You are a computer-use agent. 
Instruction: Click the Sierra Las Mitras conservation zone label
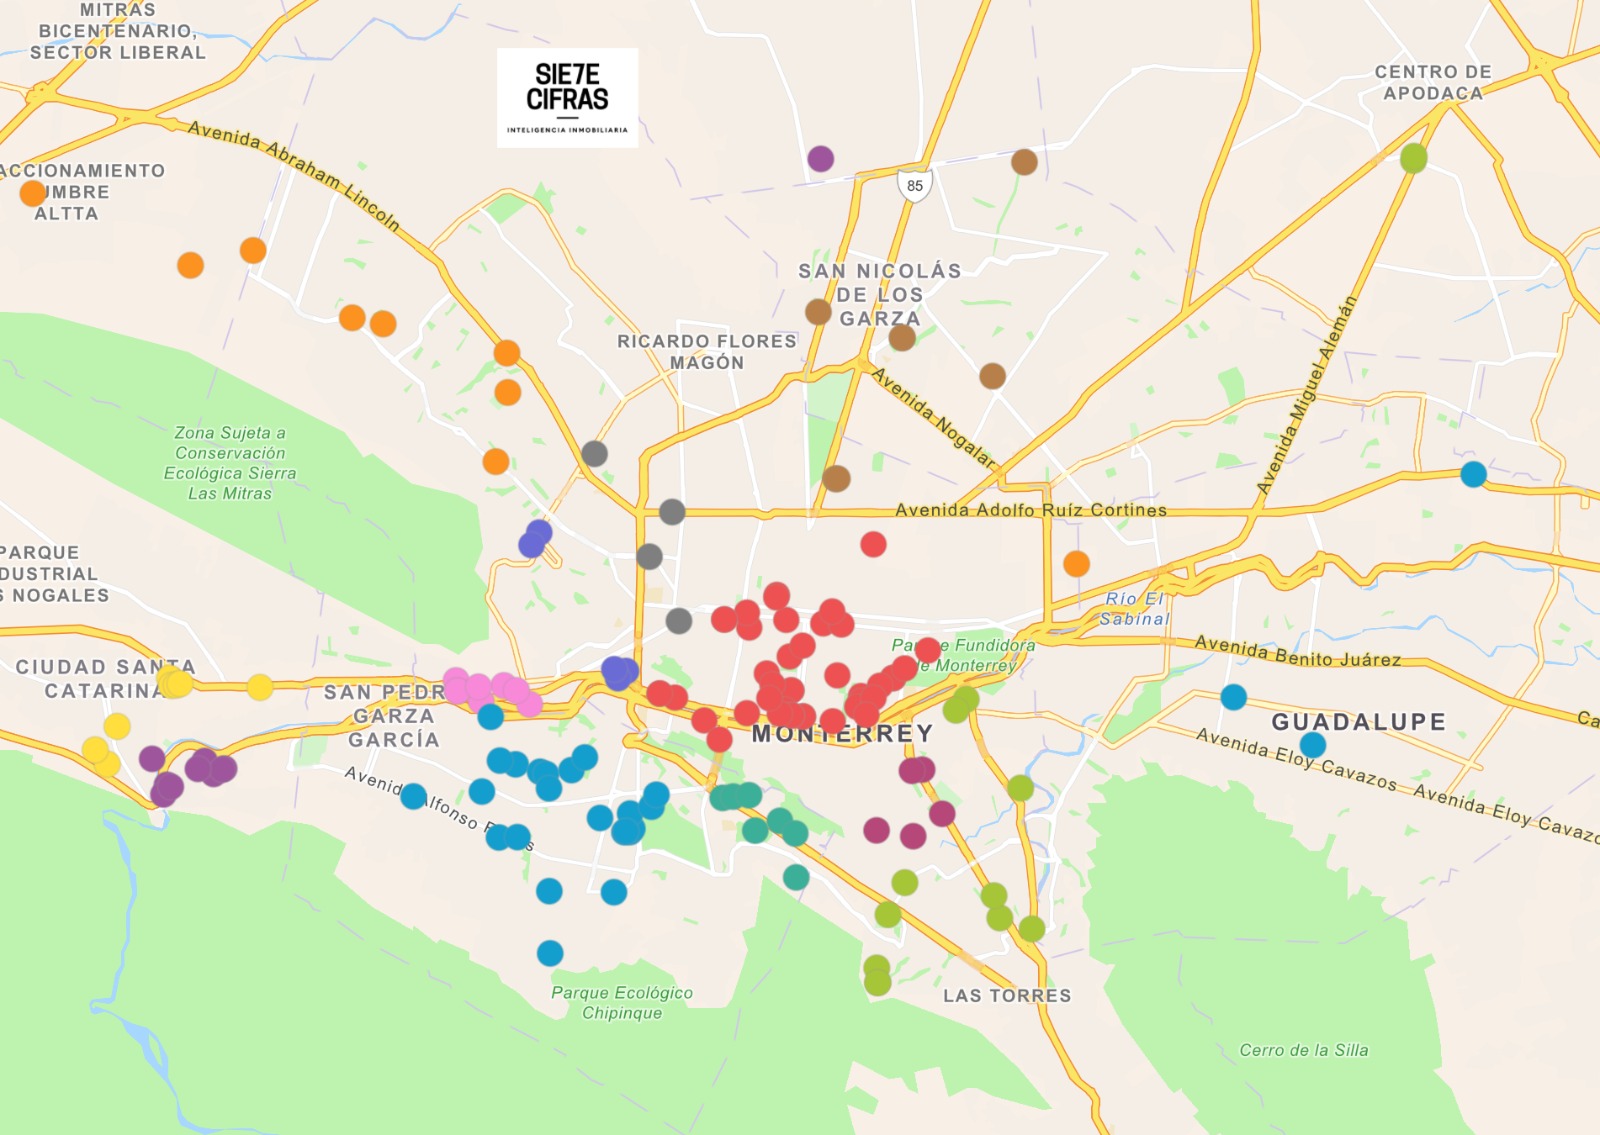coord(230,463)
